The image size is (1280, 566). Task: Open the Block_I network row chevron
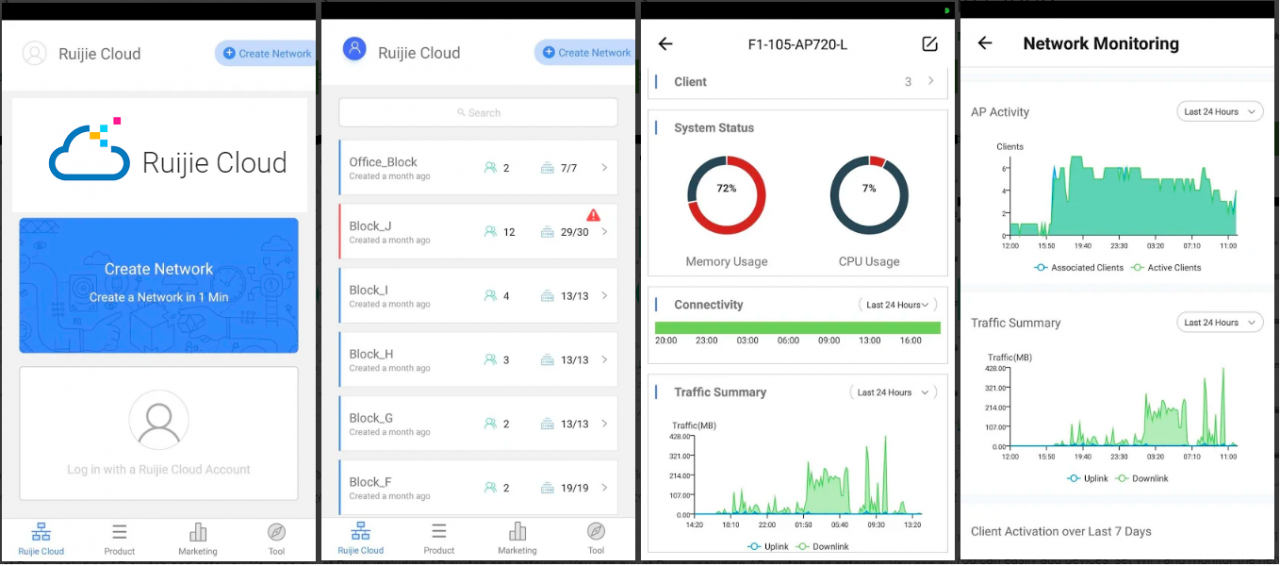tap(604, 296)
